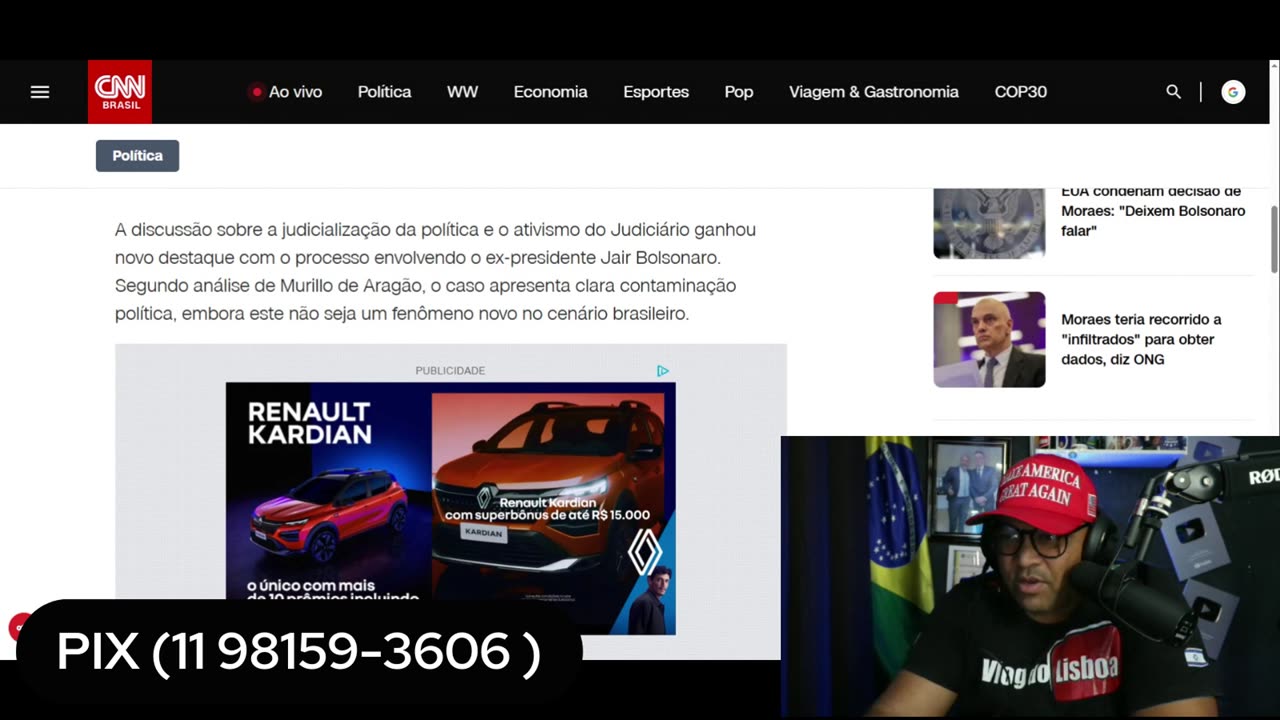The width and height of the screenshot is (1280, 720).
Task: Click the EUA seal article thumbnail
Action: click(989, 223)
